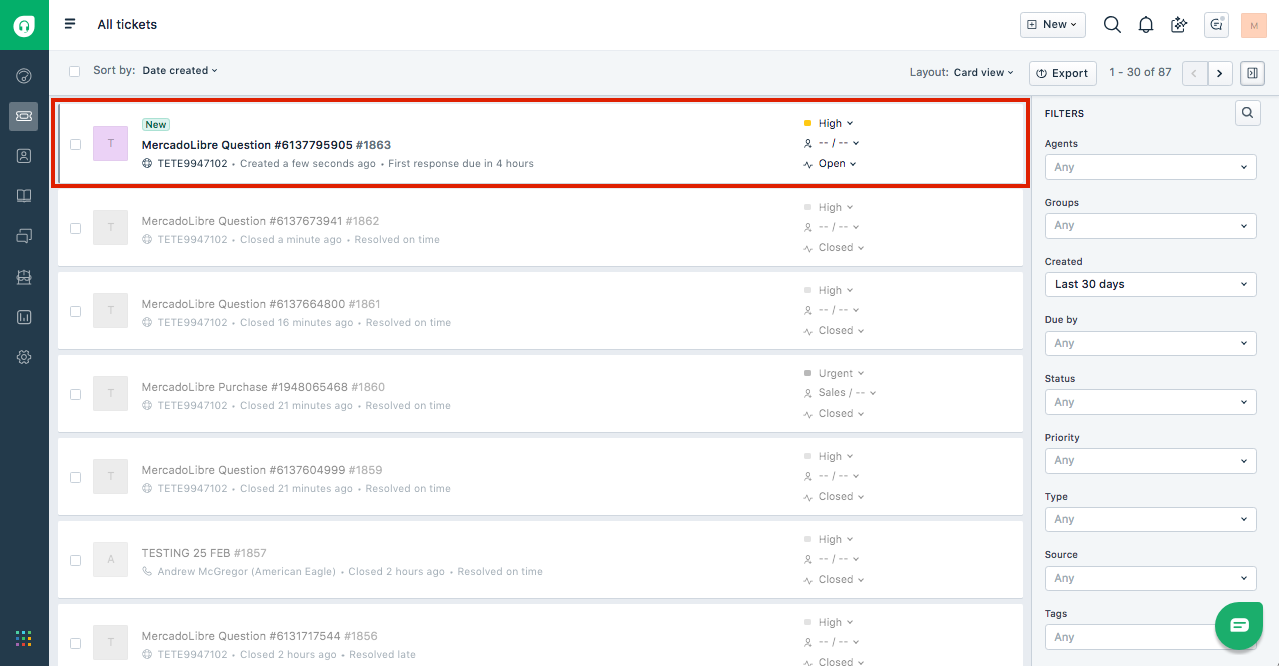The image size is (1279, 666).
Task: Open the Solutions book icon in sidebar
Action: coord(24,196)
